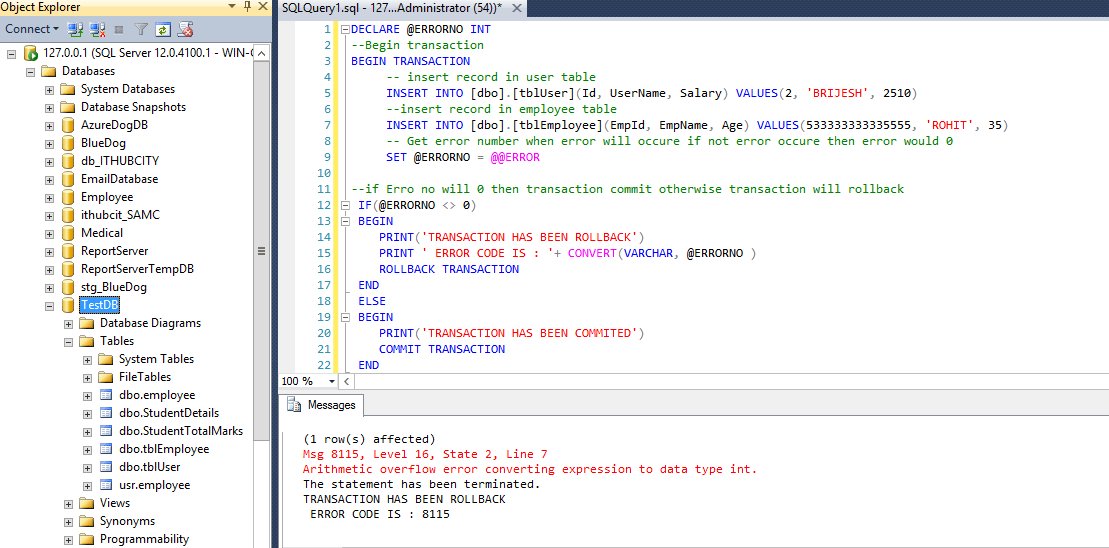Expand the stg_BlueDog database node

pos(49,288)
